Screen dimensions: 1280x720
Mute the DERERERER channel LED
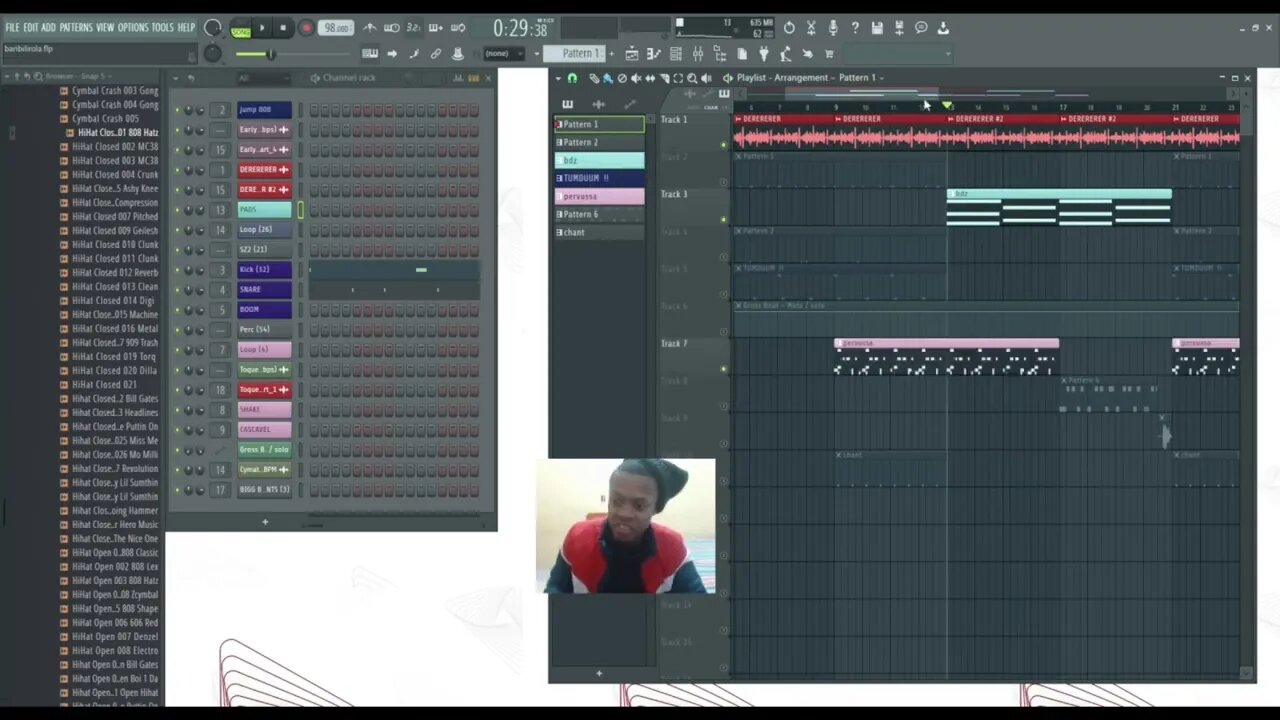(177, 170)
